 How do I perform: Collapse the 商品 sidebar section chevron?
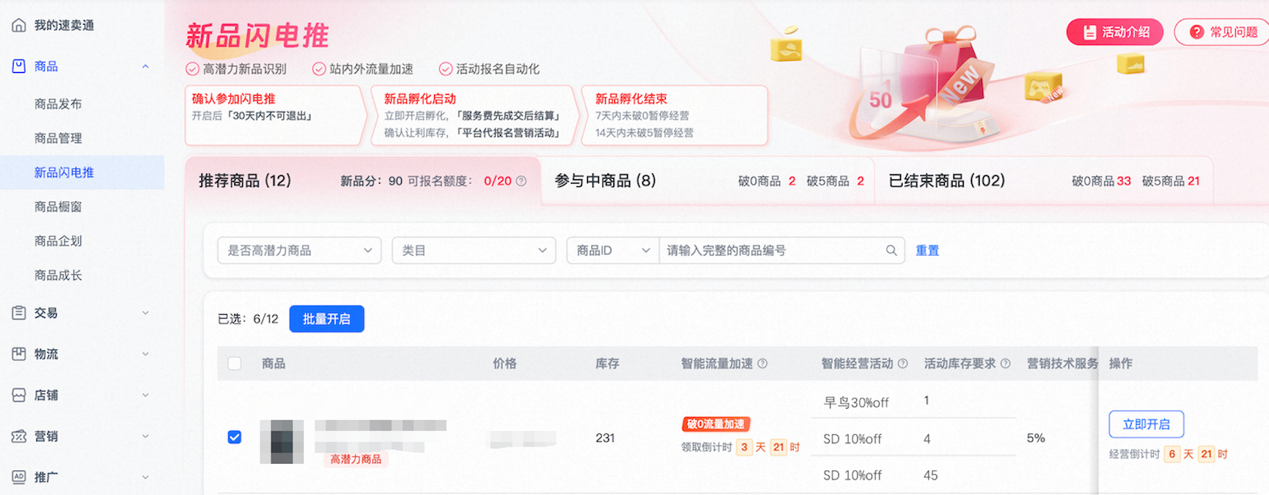[146, 67]
